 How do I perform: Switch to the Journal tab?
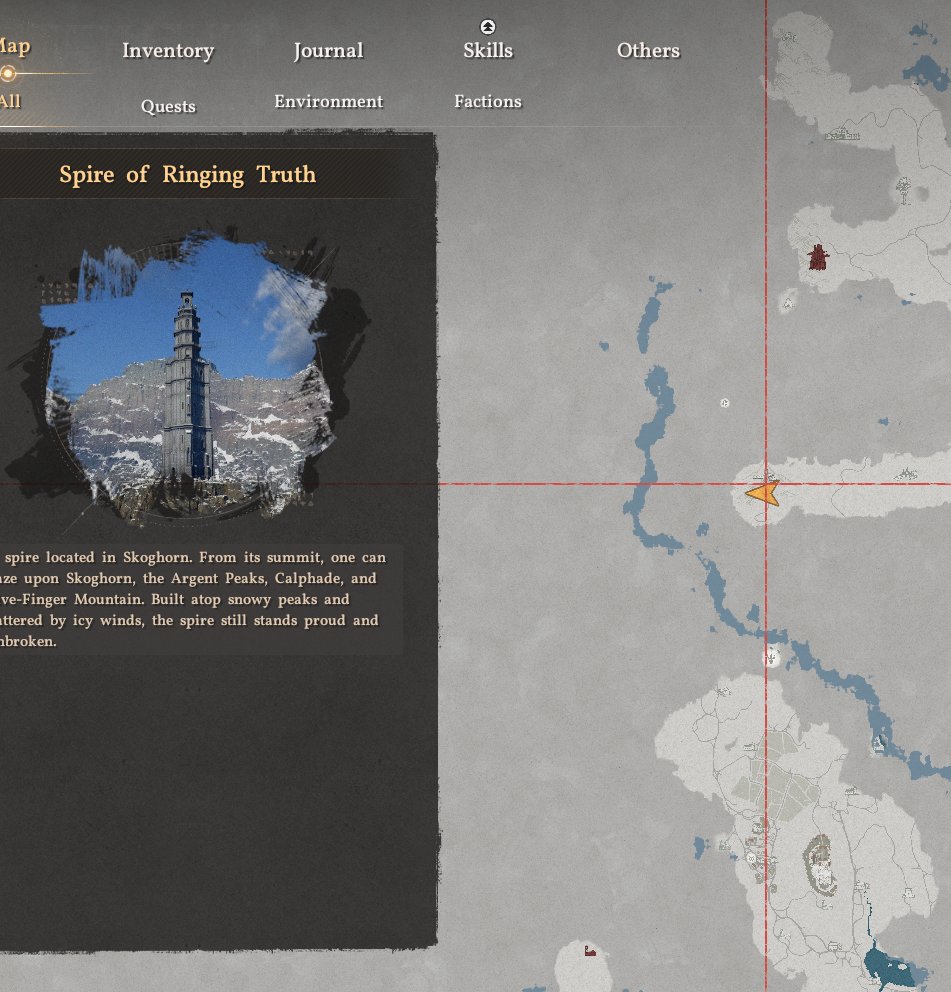click(x=328, y=51)
